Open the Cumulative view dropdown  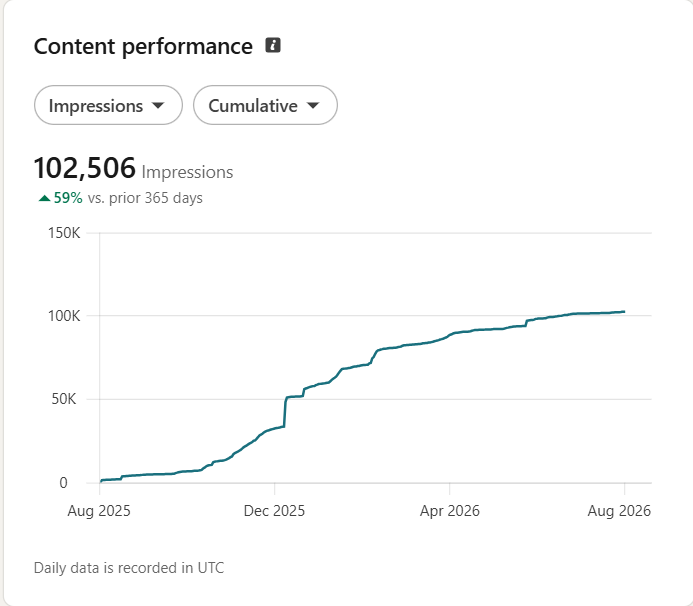pos(265,105)
